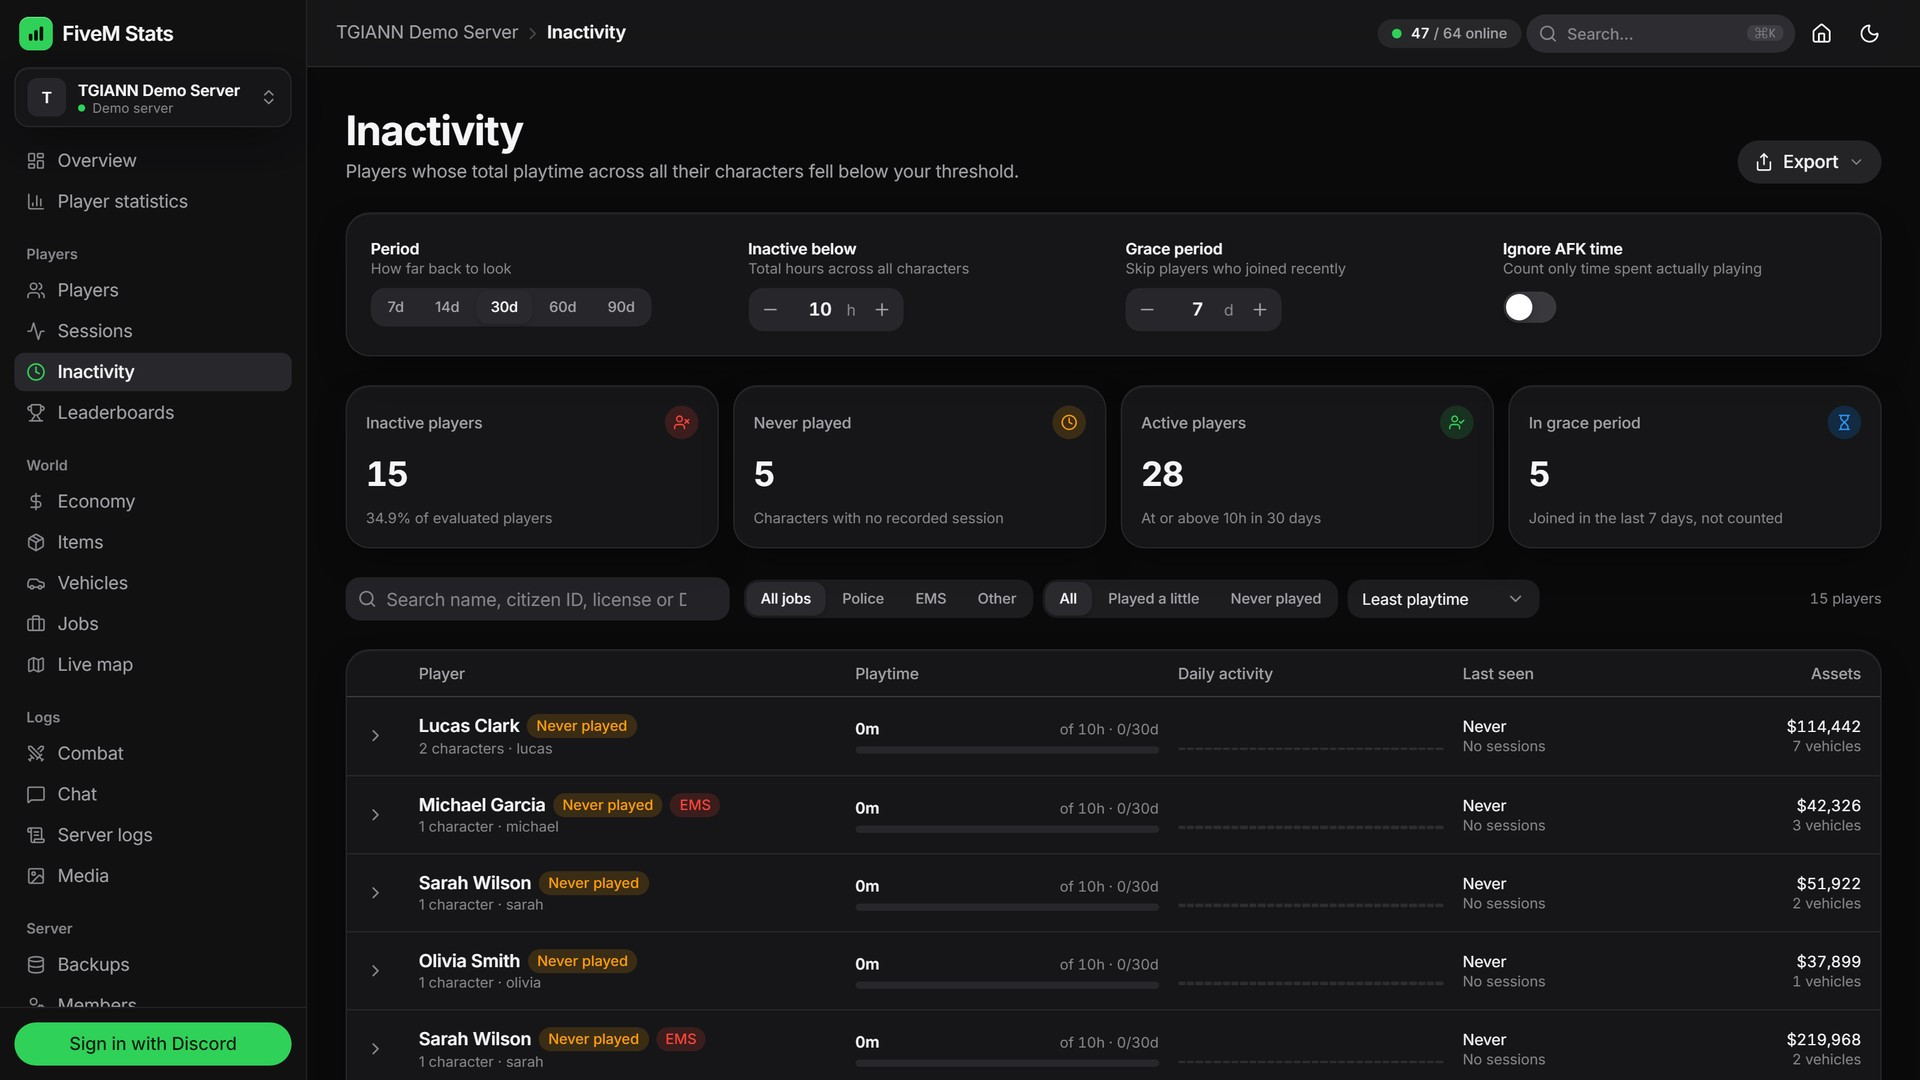Expand the Michael Garcia row
Image resolution: width=1920 pixels, height=1080 pixels.
pyautogui.click(x=375, y=815)
